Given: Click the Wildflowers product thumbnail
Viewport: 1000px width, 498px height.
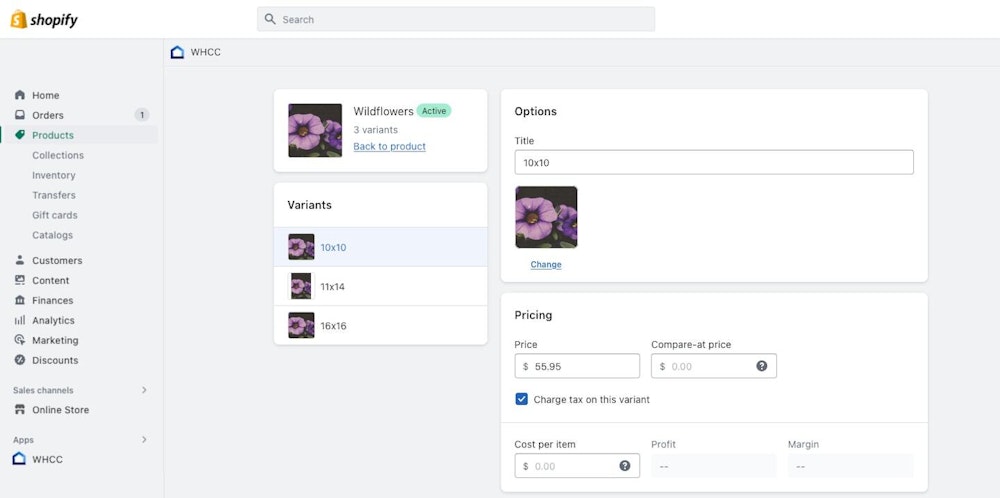Looking at the screenshot, I should point(315,130).
